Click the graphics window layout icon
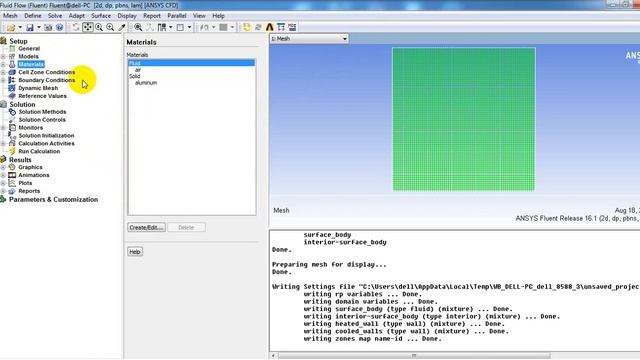This screenshot has height=360, width=640. (x=180, y=27)
